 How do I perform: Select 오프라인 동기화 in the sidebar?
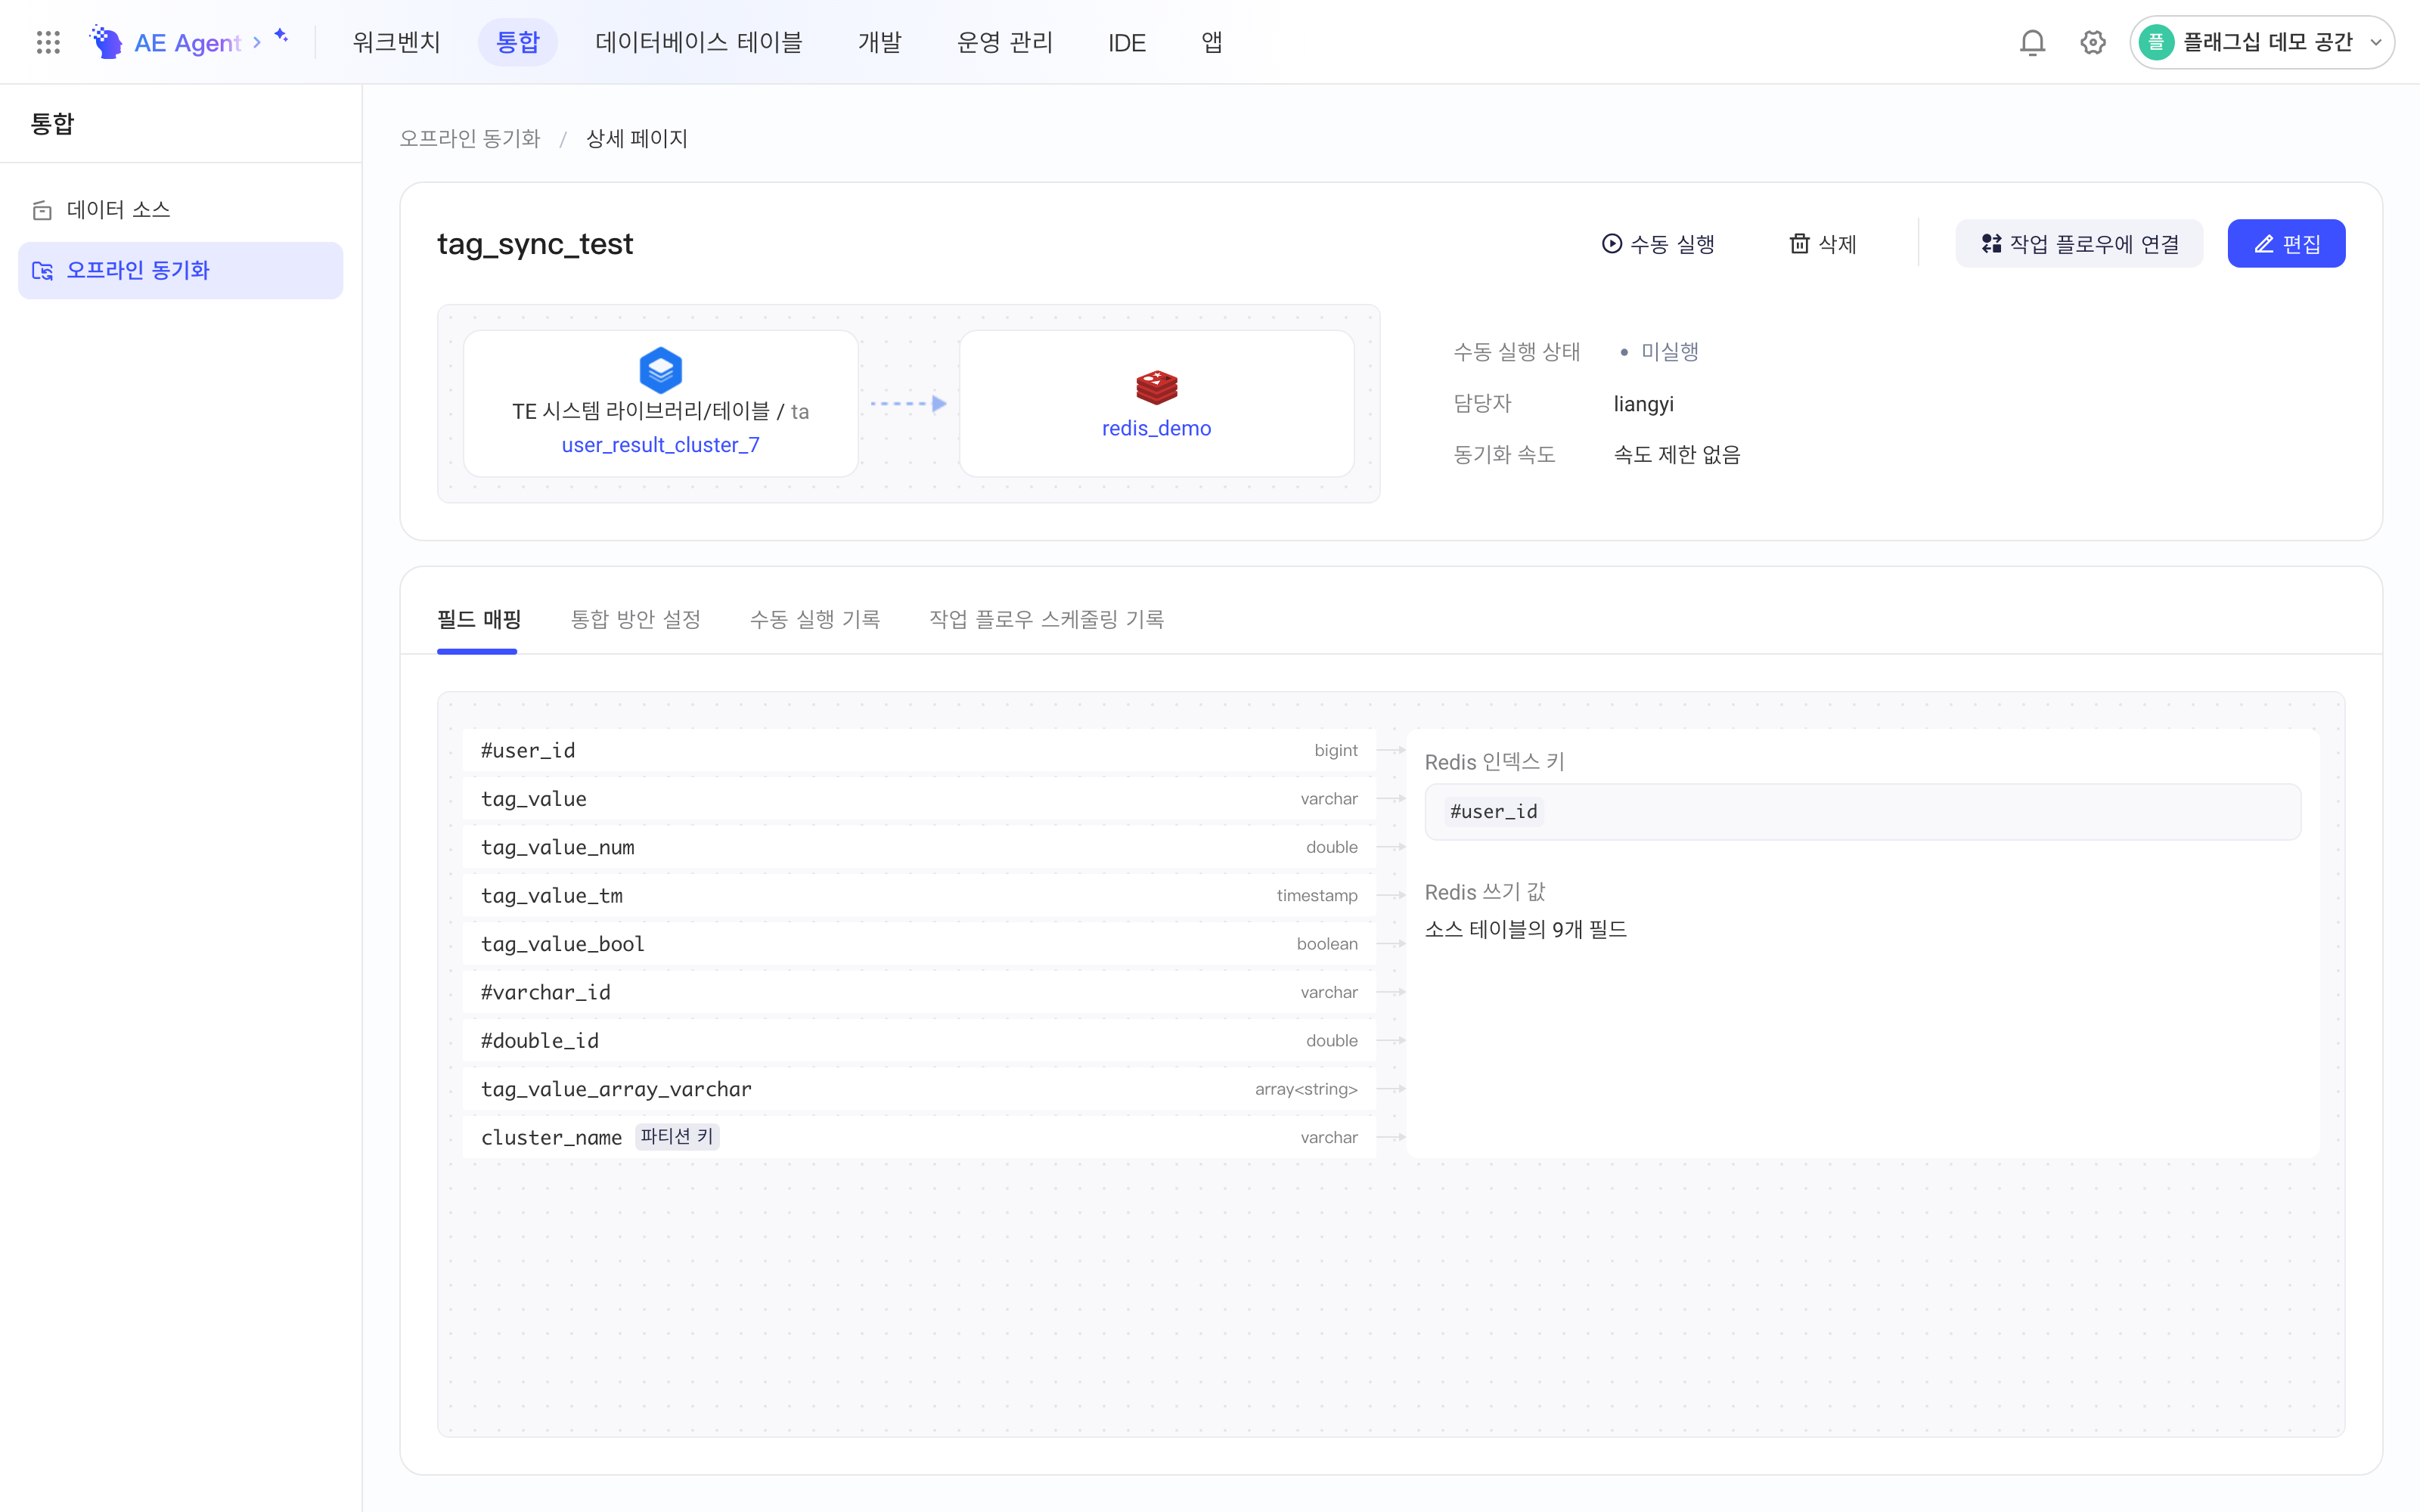click(x=181, y=271)
